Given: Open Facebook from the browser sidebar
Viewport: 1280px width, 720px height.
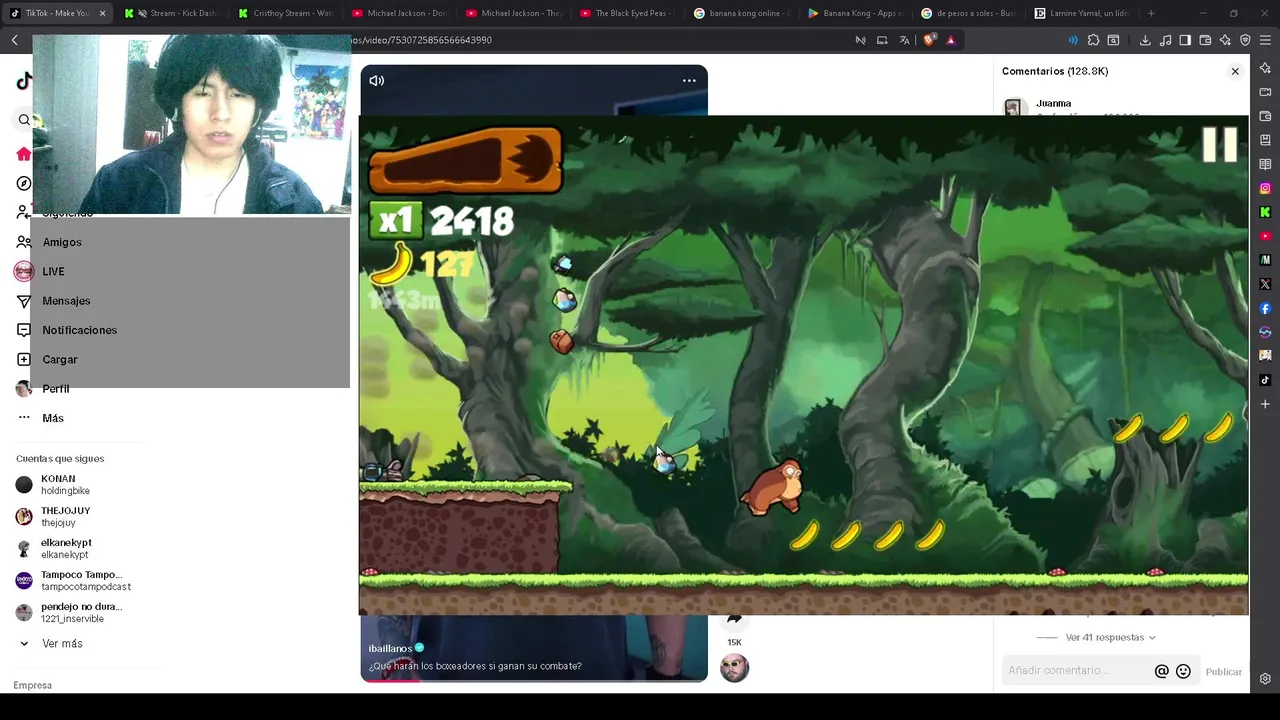Looking at the screenshot, I should coord(1265,308).
